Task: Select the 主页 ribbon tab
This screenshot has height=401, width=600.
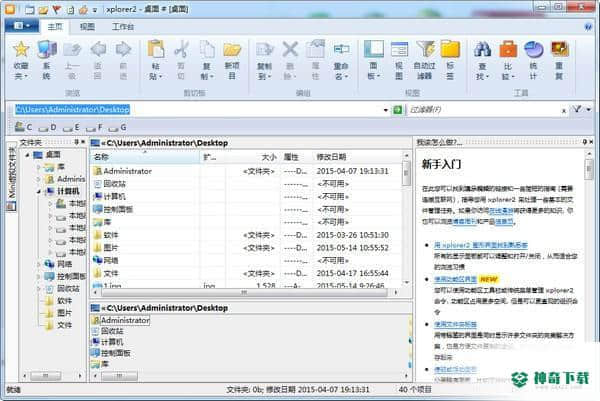Action: (55, 27)
